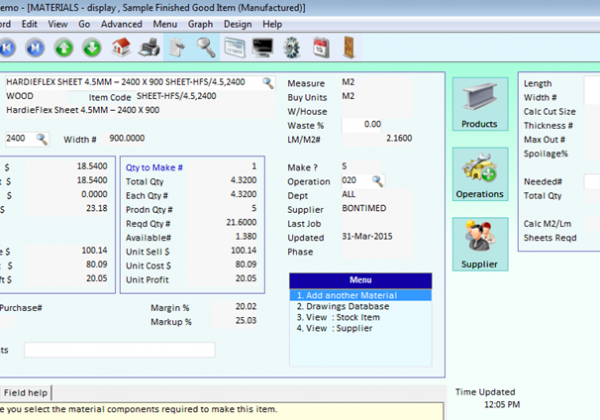600x420 pixels.
Task: Click the Operations button
Action: [x=480, y=174]
